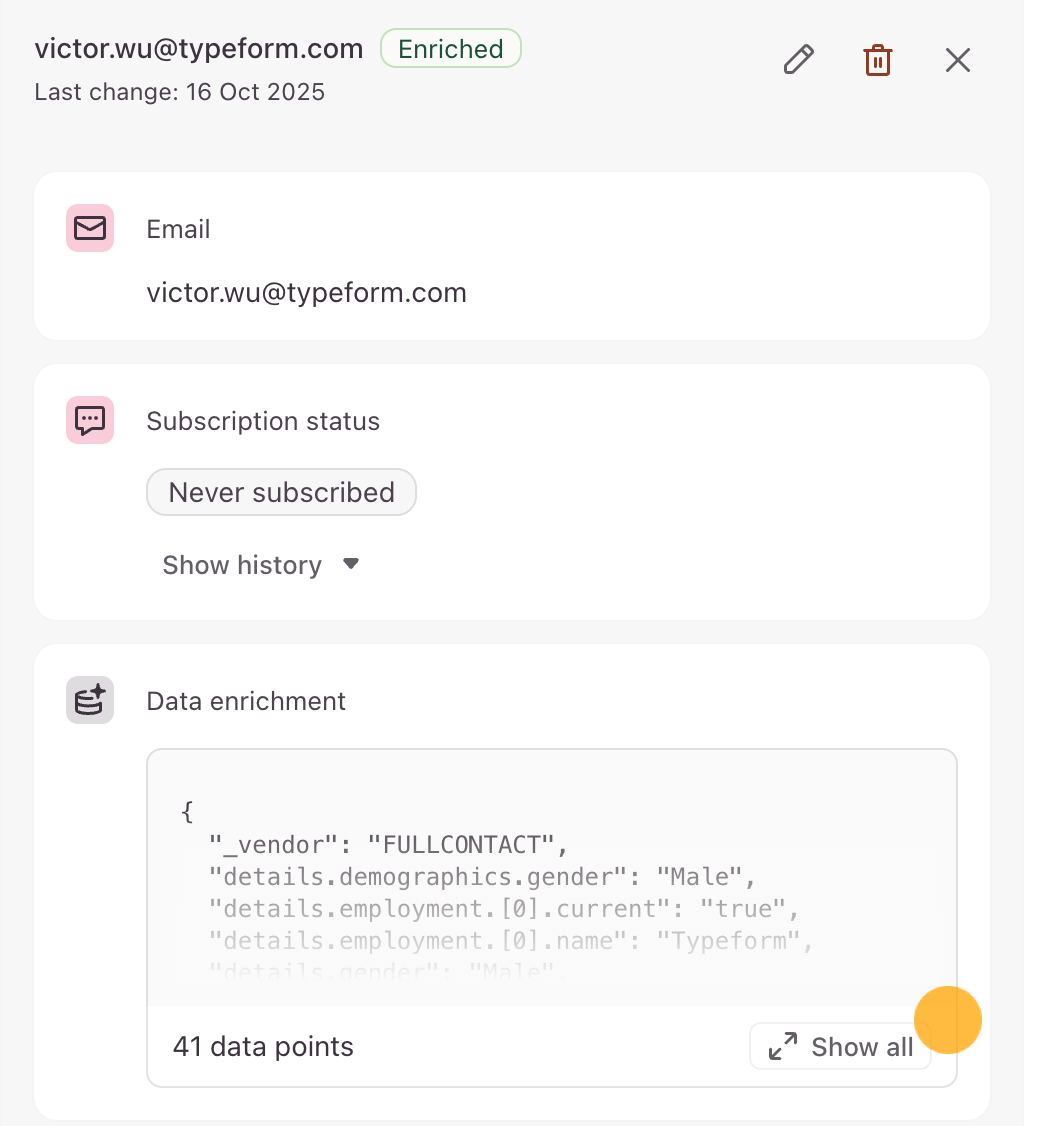1038x1126 pixels.
Task: Expand the Show history section
Action: 242,565
